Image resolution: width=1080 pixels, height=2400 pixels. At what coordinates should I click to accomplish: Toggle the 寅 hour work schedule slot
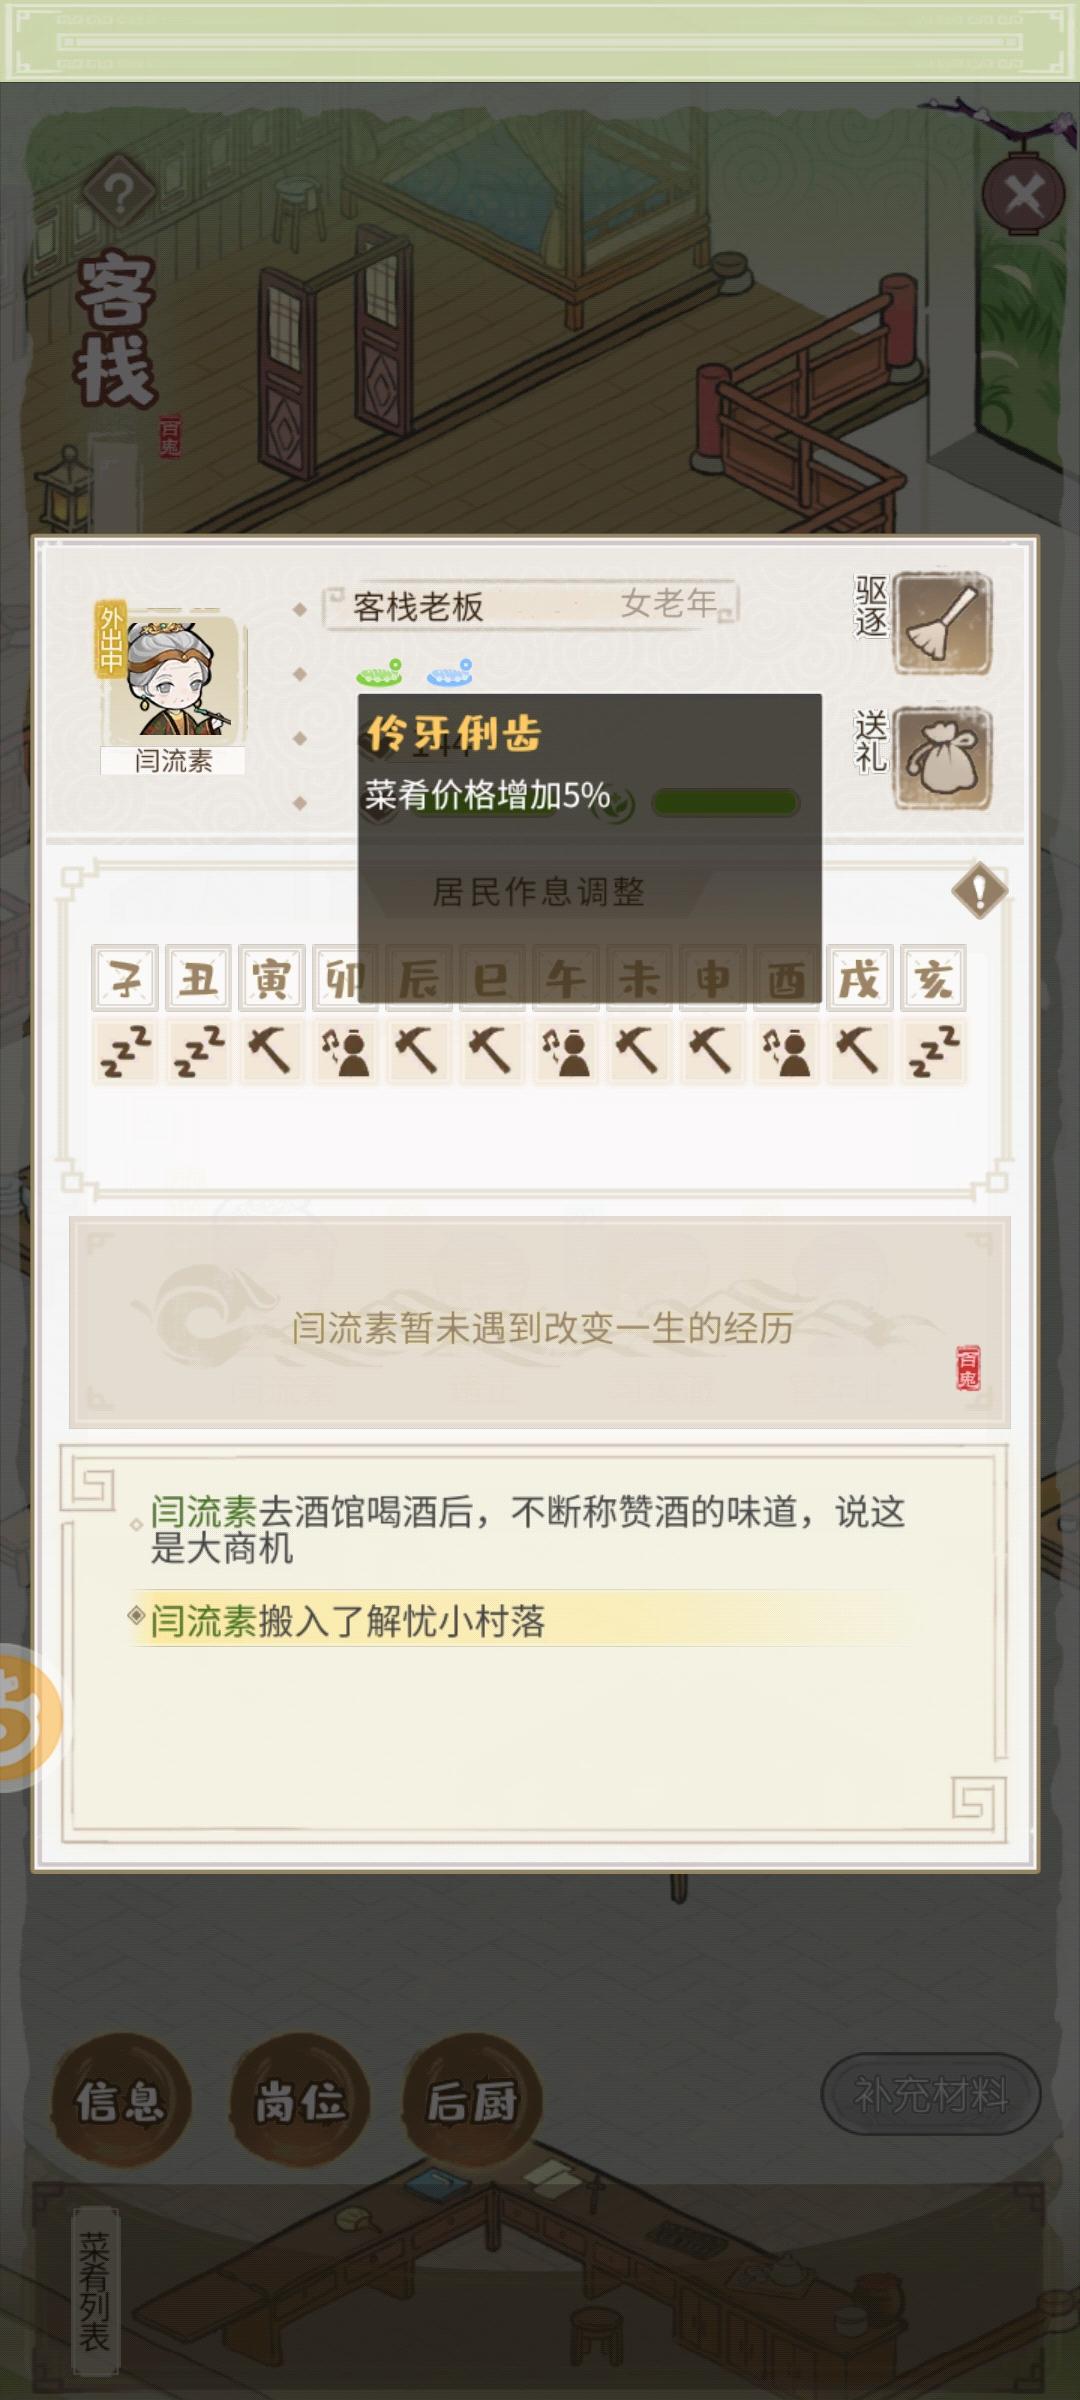272,1051
